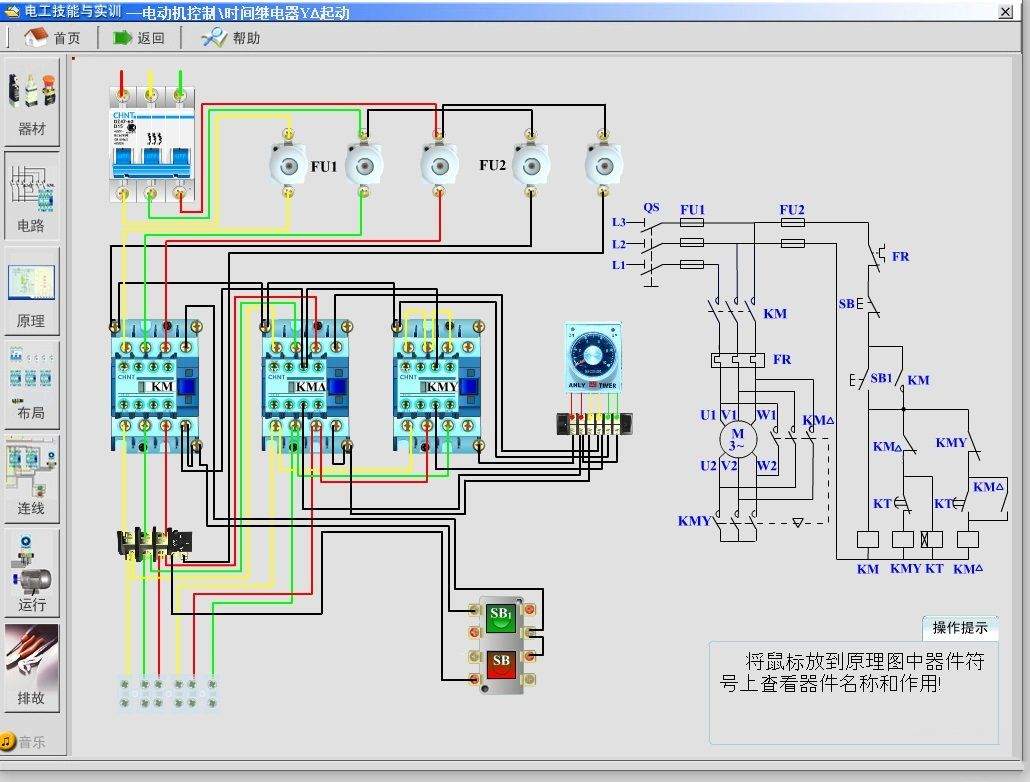Viewport: 1030px width, 782px height.
Task: Open the 帮助 help tool
Action: 231,38
